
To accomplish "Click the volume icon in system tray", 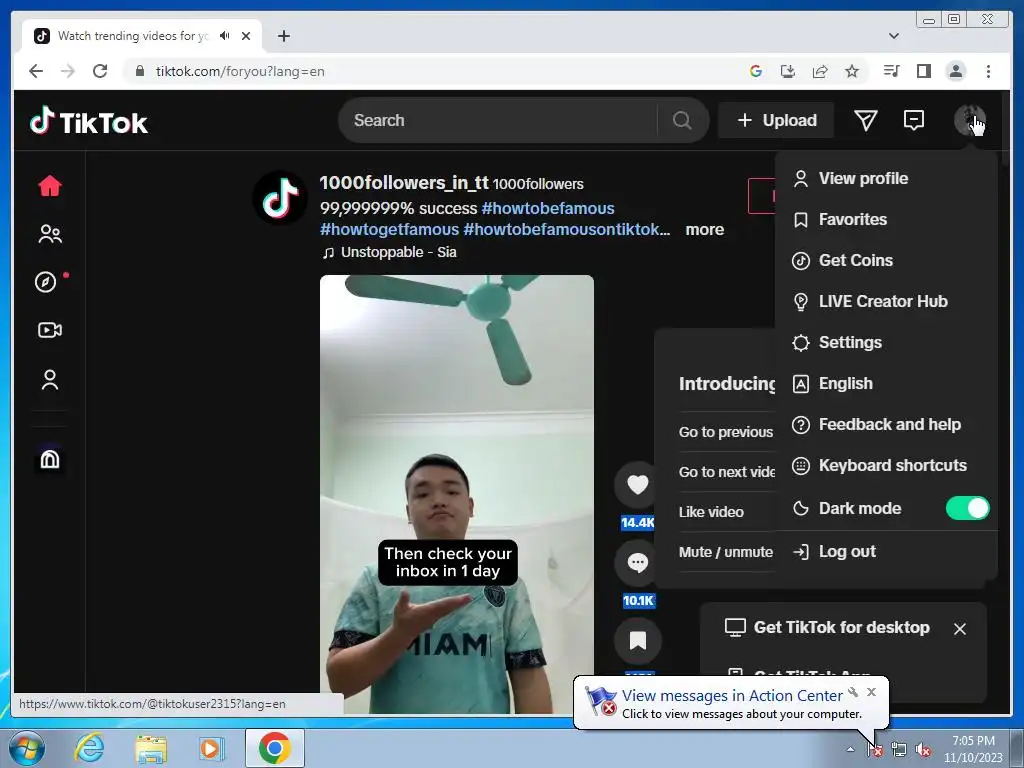I will (923, 750).
